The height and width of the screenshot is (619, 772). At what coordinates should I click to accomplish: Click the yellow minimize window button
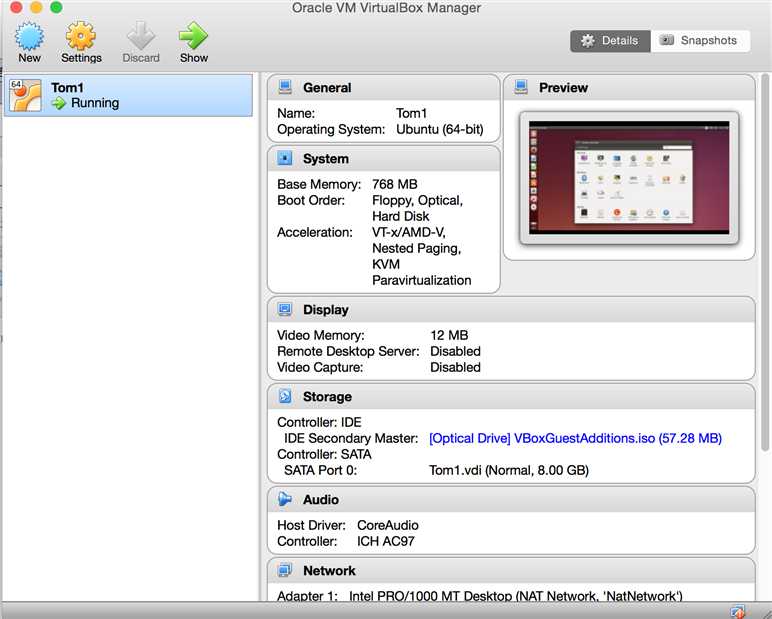click(36, 7)
